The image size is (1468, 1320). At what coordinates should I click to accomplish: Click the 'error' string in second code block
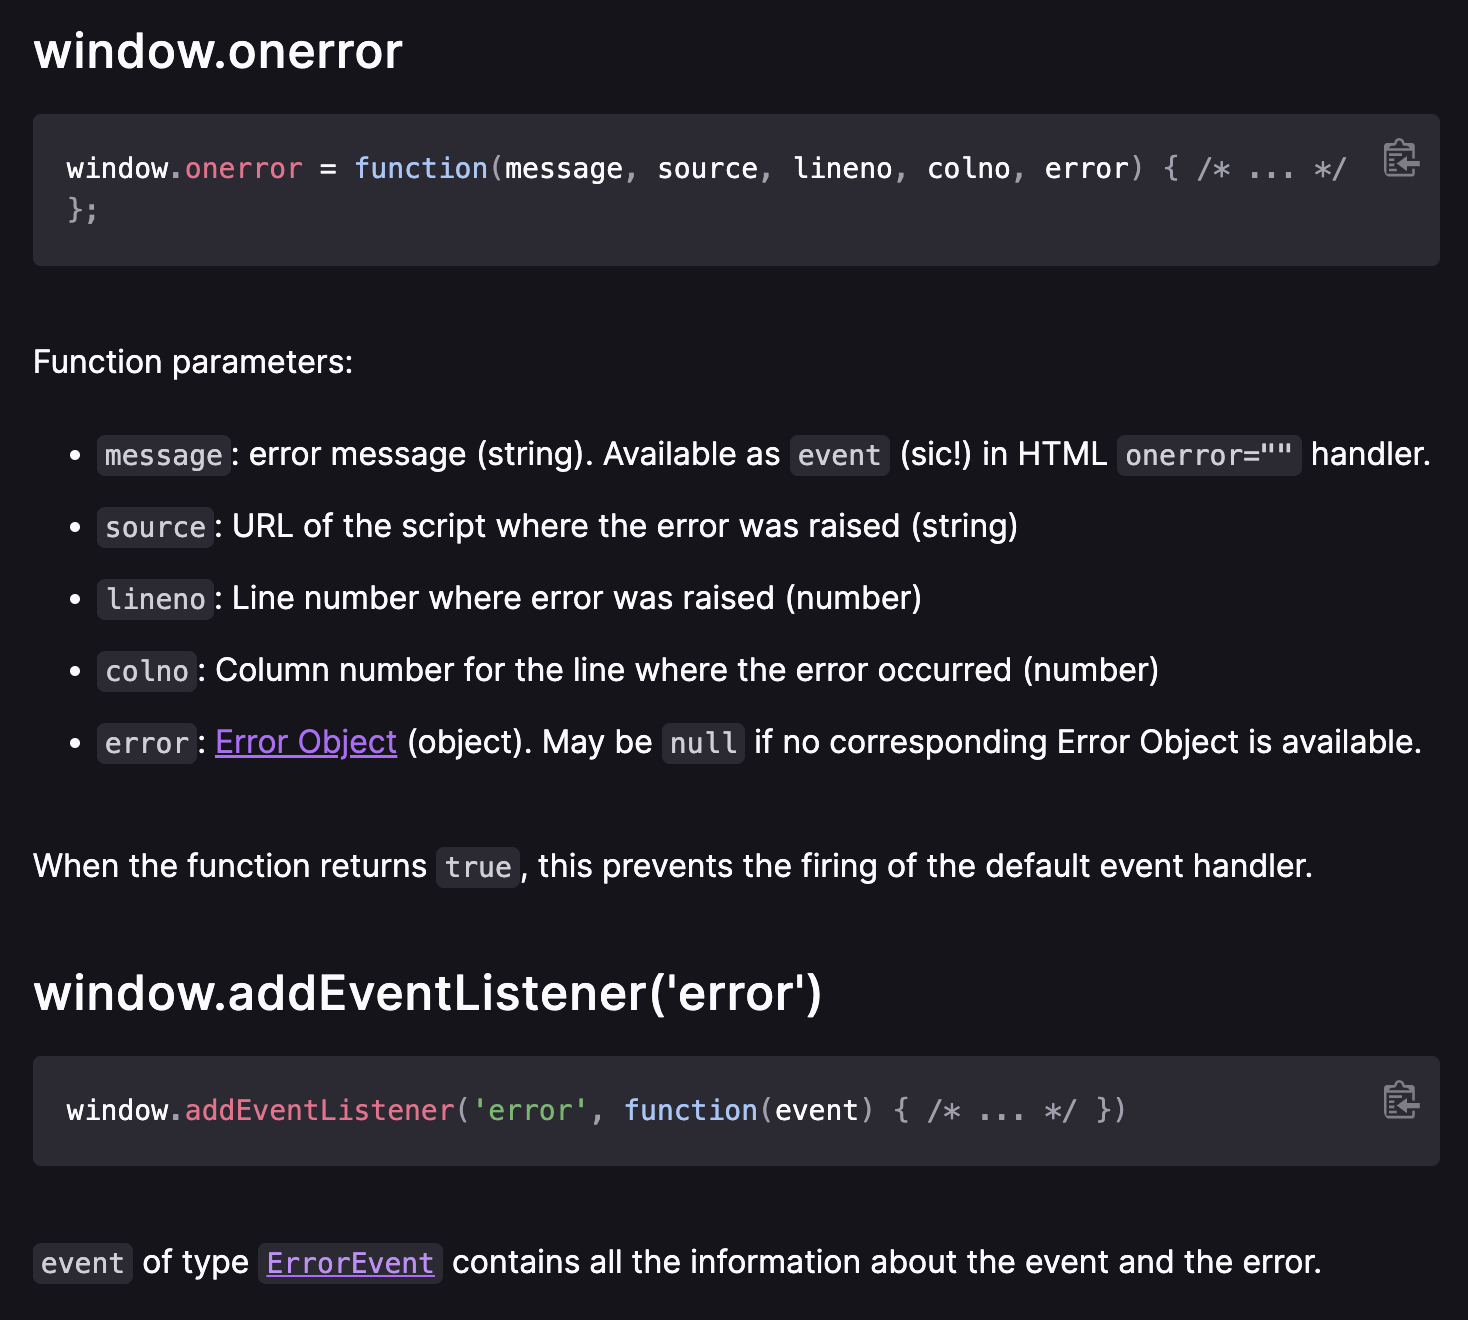(530, 1110)
